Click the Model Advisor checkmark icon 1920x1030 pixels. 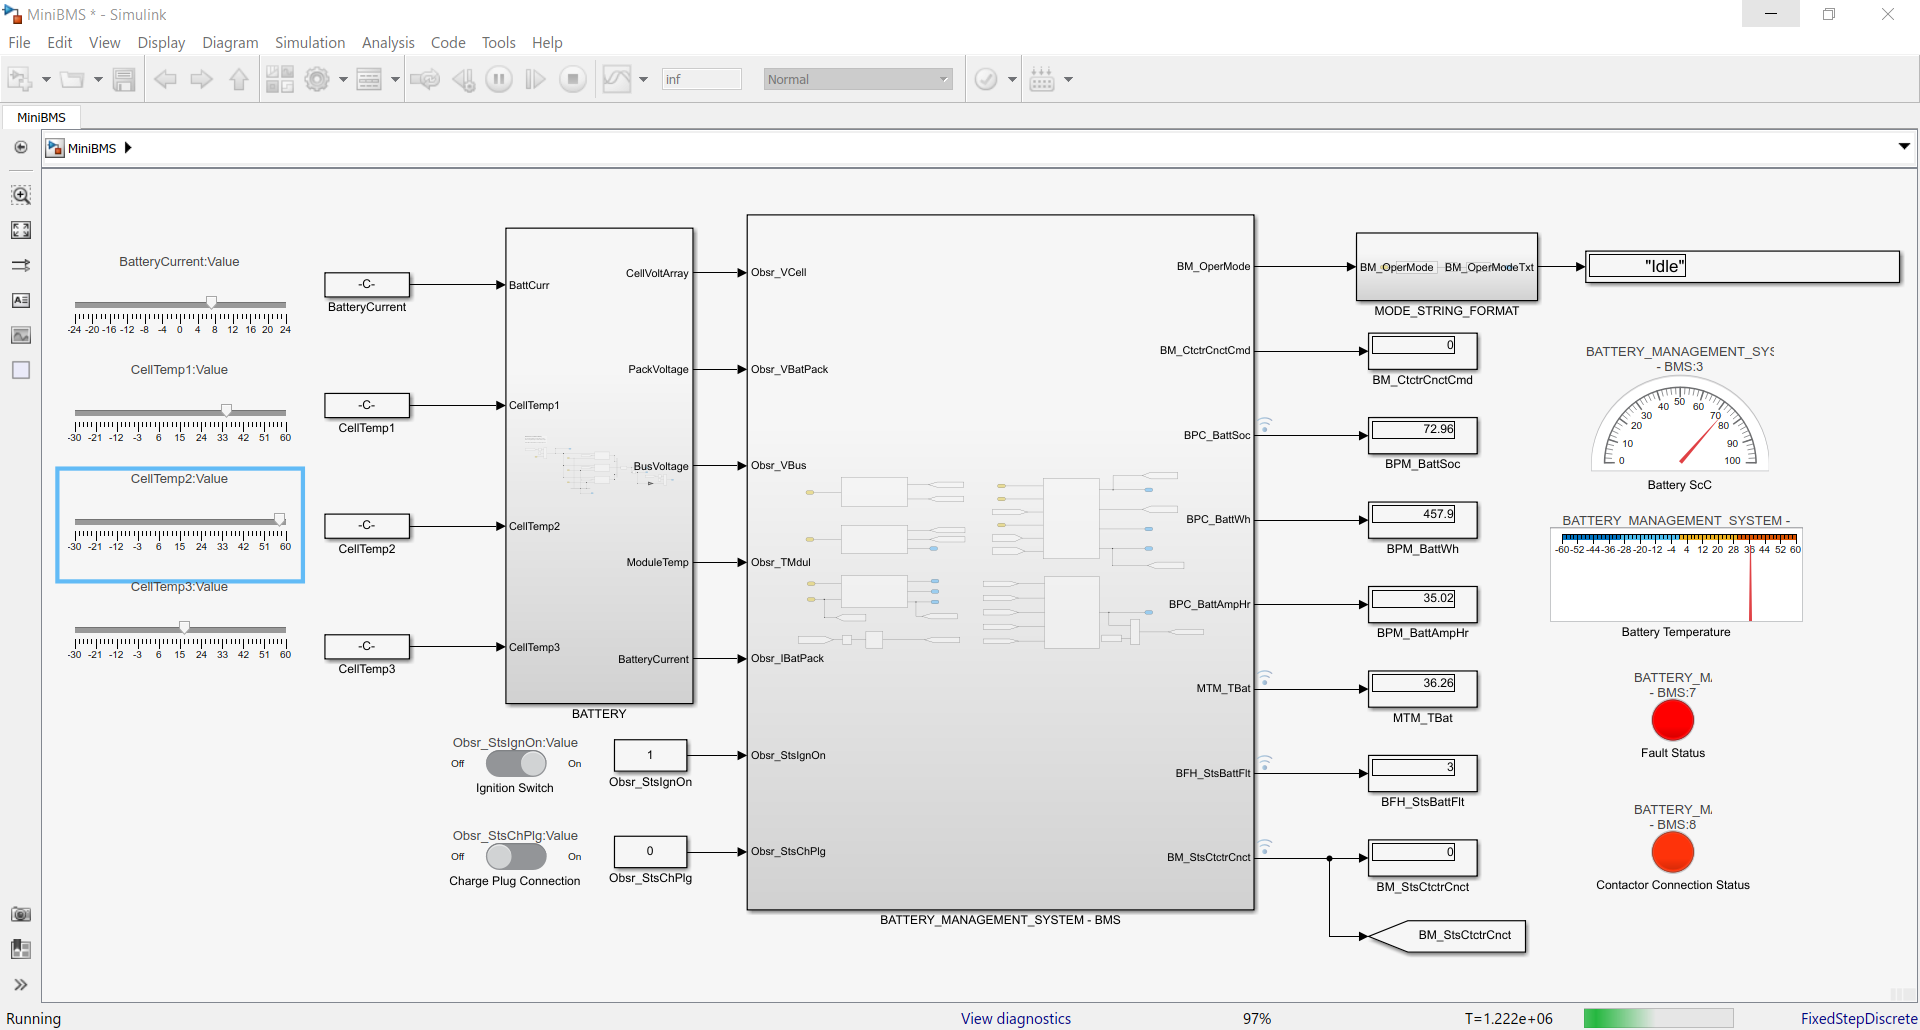tap(986, 79)
